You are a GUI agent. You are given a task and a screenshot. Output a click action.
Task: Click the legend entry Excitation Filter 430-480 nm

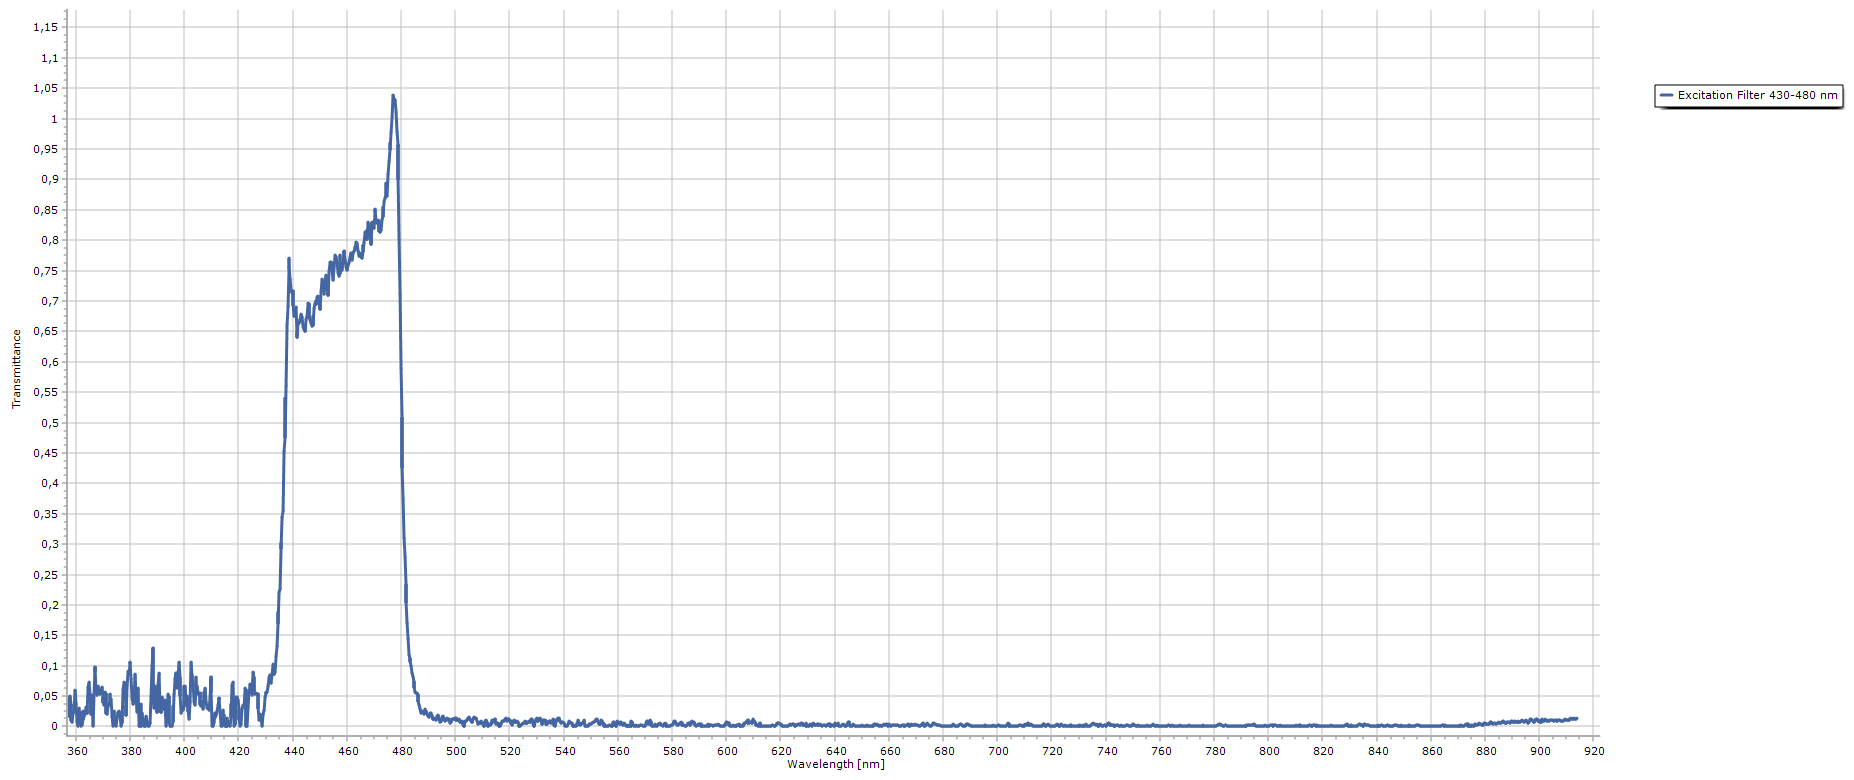click(1749, 96)
